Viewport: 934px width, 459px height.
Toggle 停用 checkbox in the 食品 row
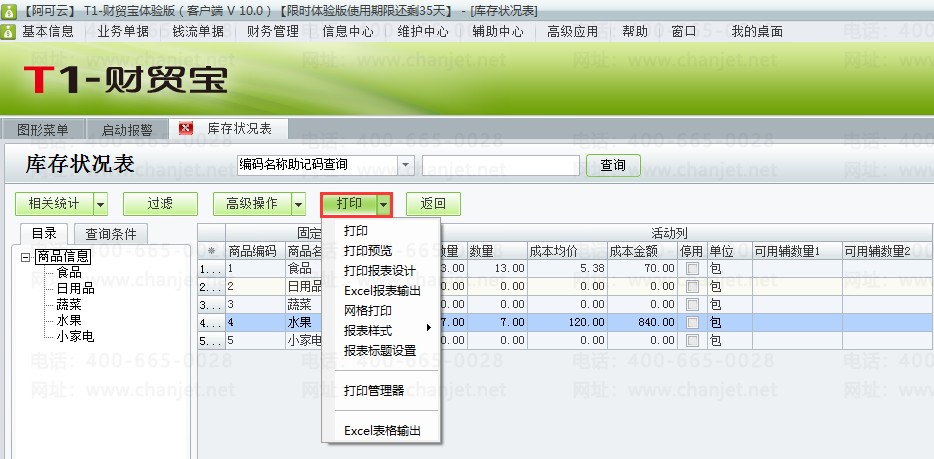click(692, 269)
